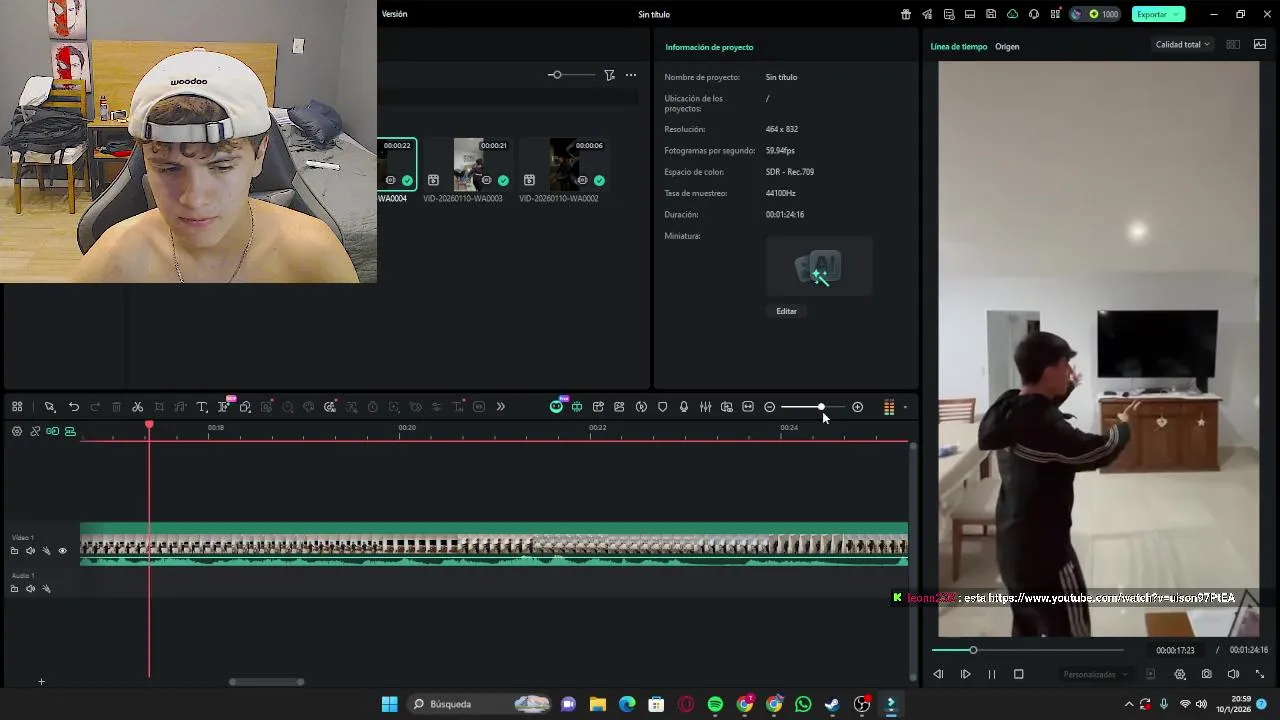Zoom in timeline with plus button
1280x720 pixels.
coord(857,407)
